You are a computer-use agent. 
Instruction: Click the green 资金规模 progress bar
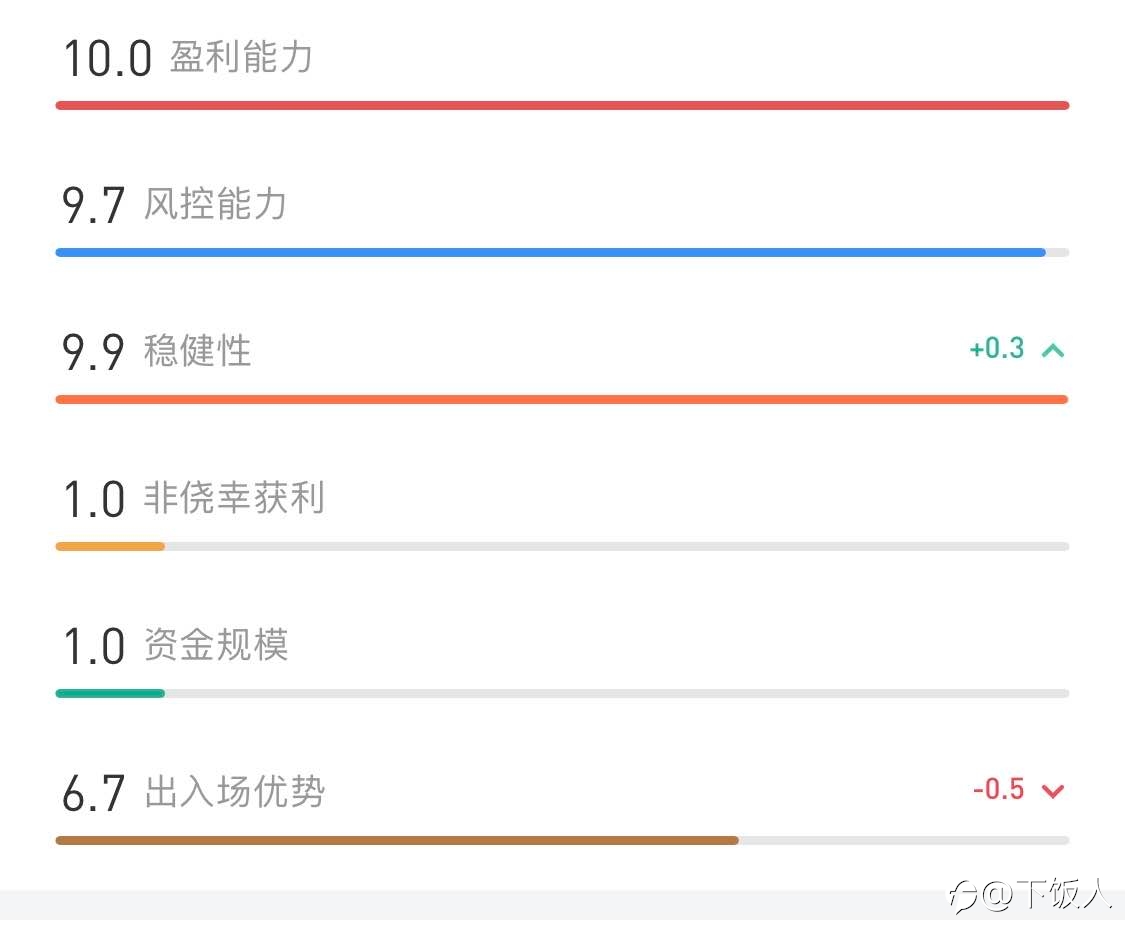tap(562, 694)
